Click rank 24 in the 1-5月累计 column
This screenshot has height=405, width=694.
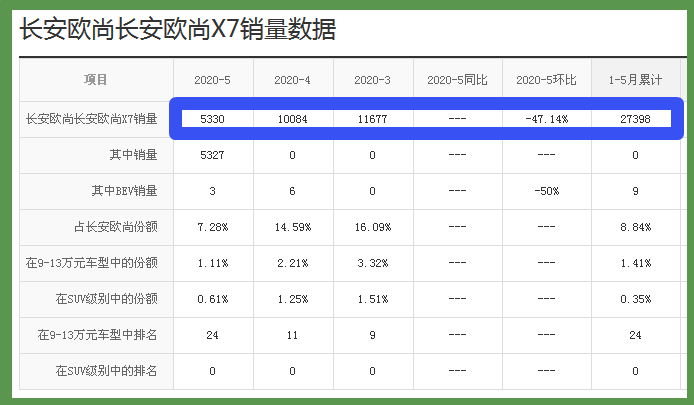[635, 335]
